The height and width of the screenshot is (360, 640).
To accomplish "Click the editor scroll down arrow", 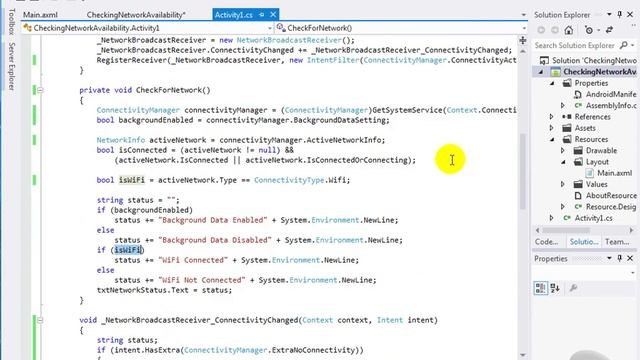I will pyautogui.click(x=523, y=355).
